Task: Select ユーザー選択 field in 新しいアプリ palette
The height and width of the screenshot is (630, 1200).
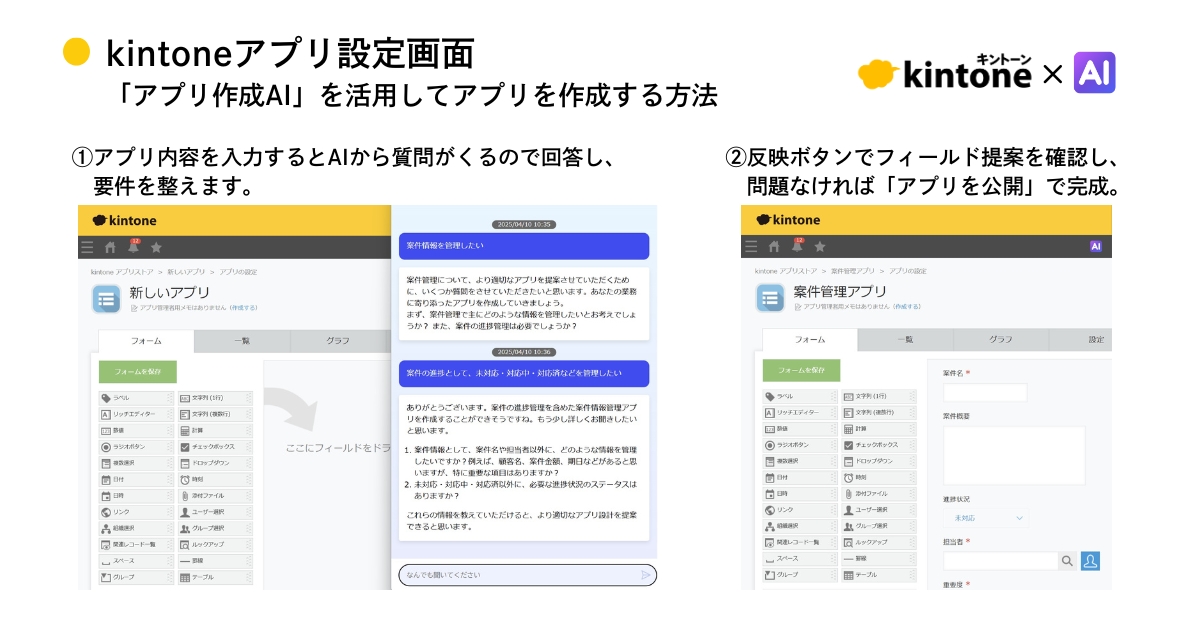Action: [216, 511]
